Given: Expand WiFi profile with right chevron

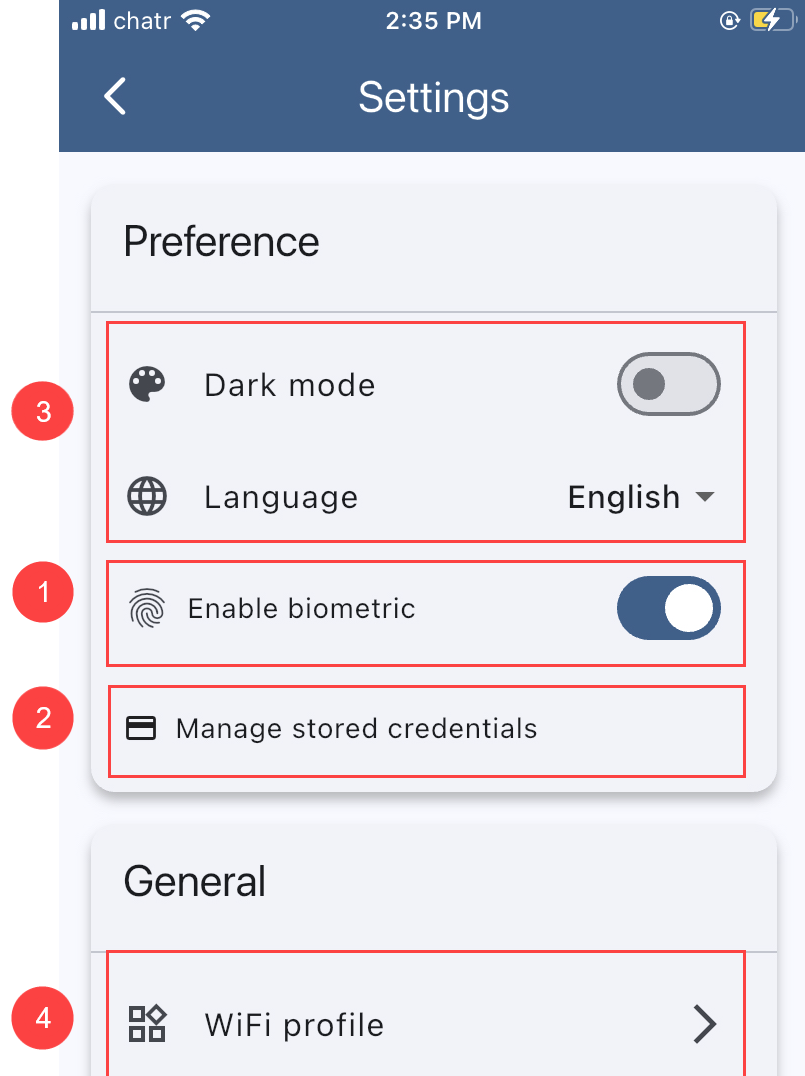Looking at the screenshot, I should pyautogui.click(x=705, y=1024).
